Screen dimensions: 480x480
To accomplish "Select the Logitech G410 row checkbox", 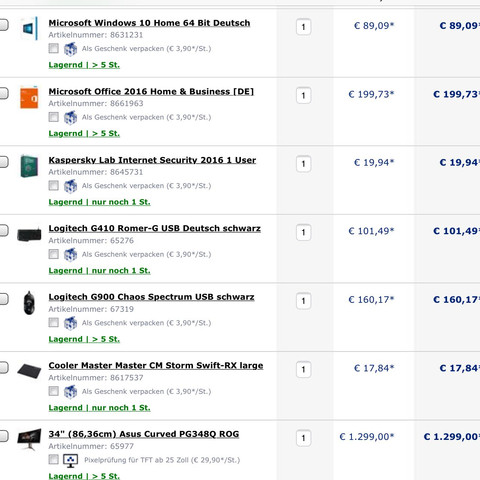I will [3, 230].
